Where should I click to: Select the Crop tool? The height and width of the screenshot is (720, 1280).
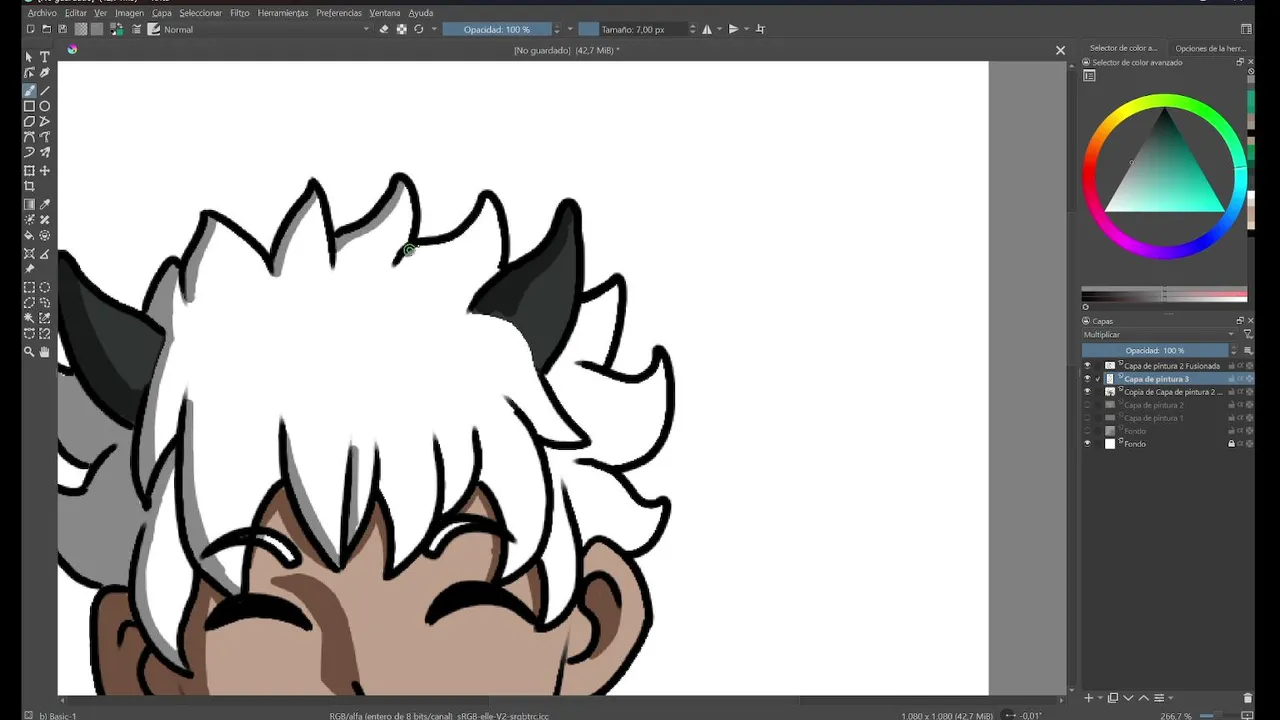(x=29, y=186)
